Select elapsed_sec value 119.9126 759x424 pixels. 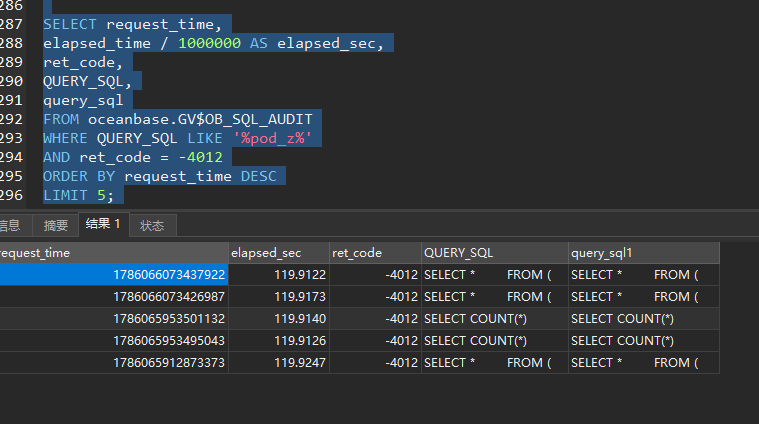[x=279, y=341]
